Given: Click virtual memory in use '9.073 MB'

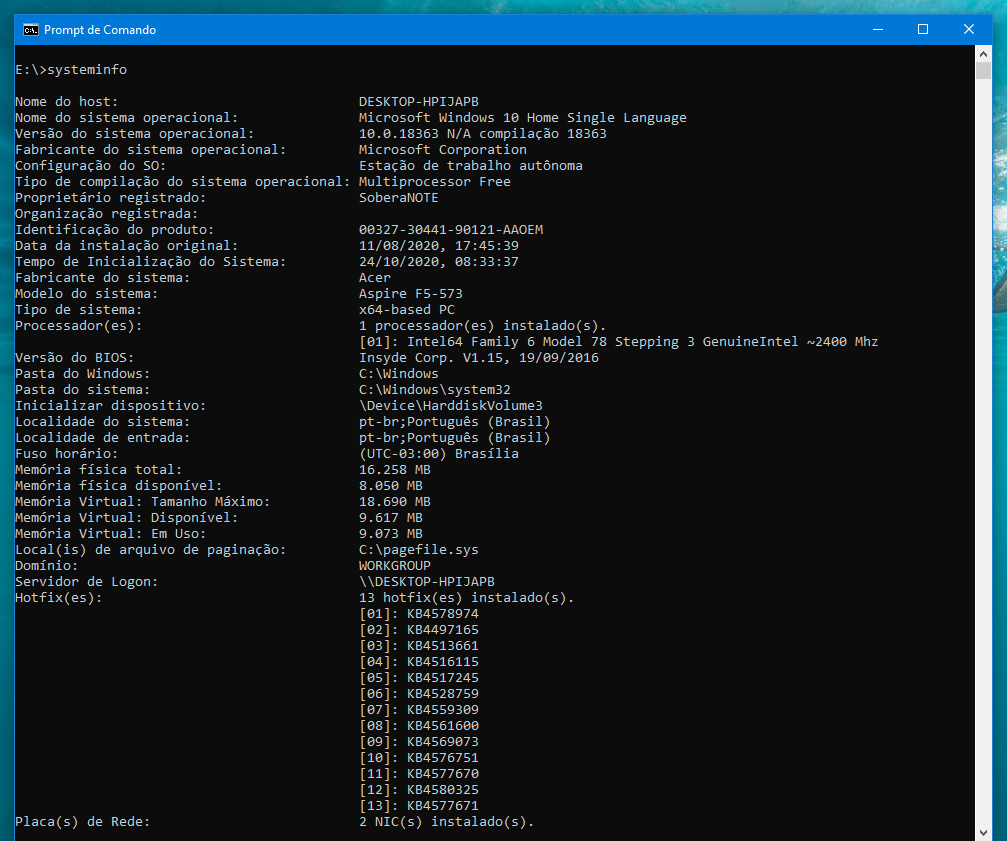Looking at the screenshot, I should point(390,533).
